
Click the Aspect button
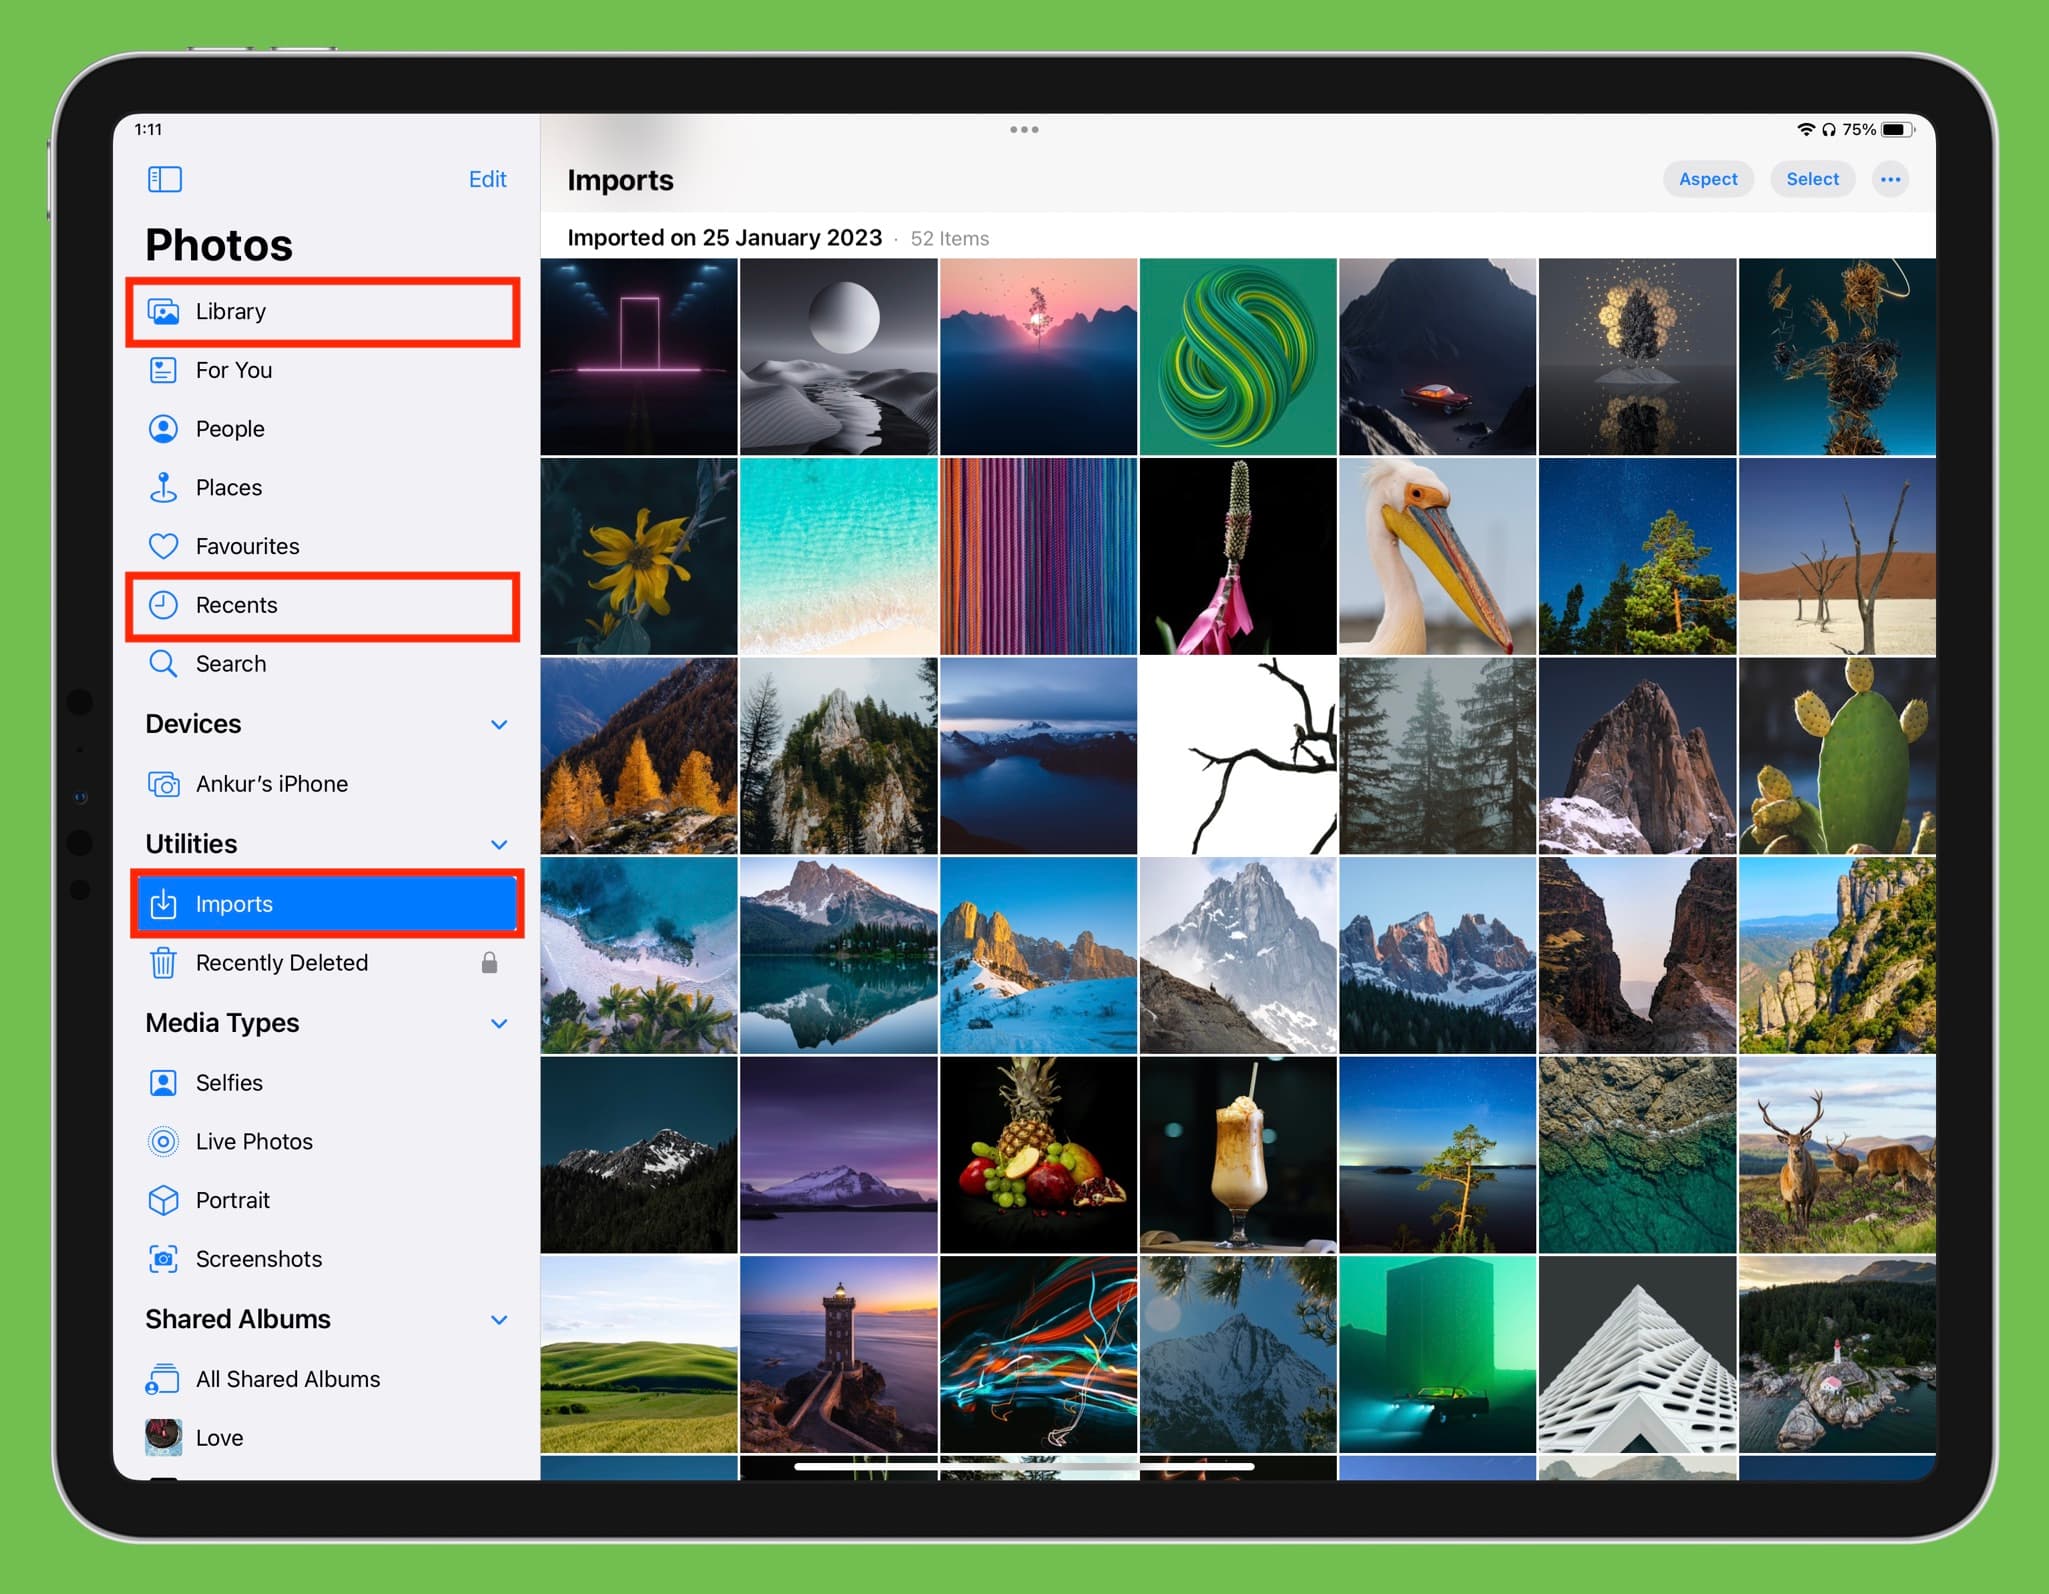(1706, 180)
